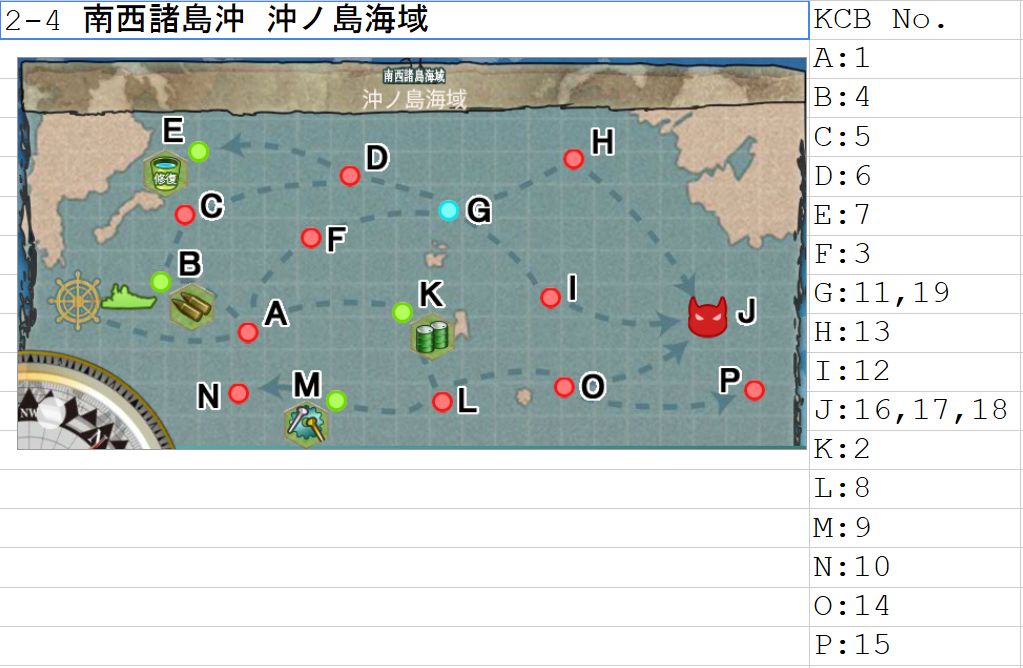Select red node O on the map
The width and height of the screenshot is (1023, 668).
tap(564, 387)
